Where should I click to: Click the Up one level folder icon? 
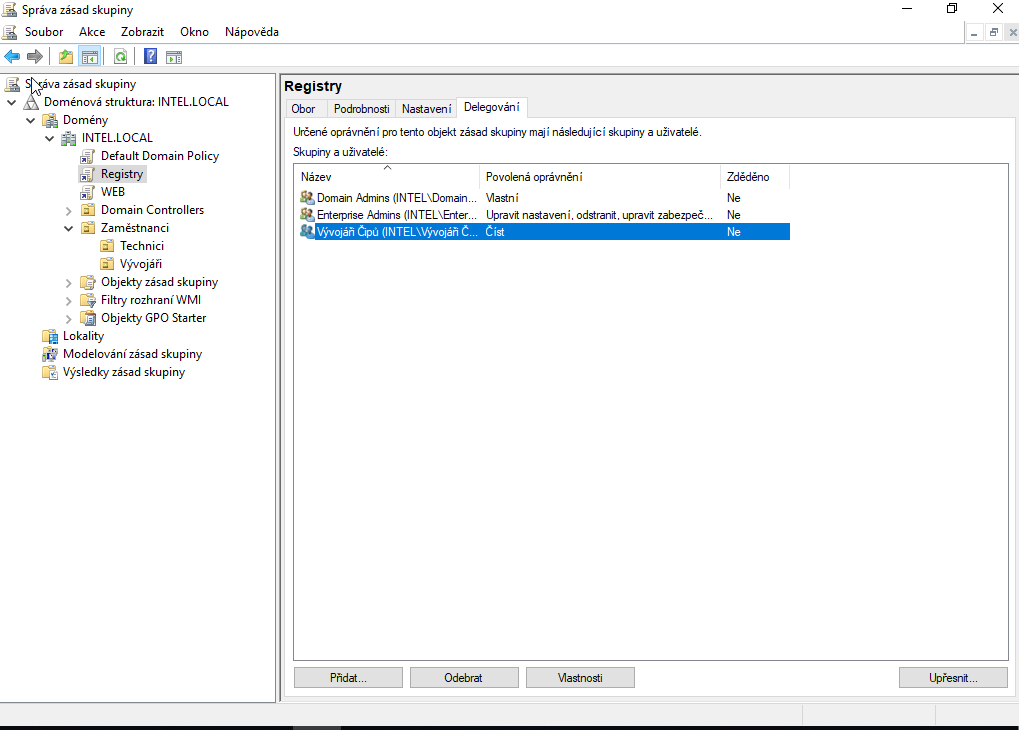66,57
